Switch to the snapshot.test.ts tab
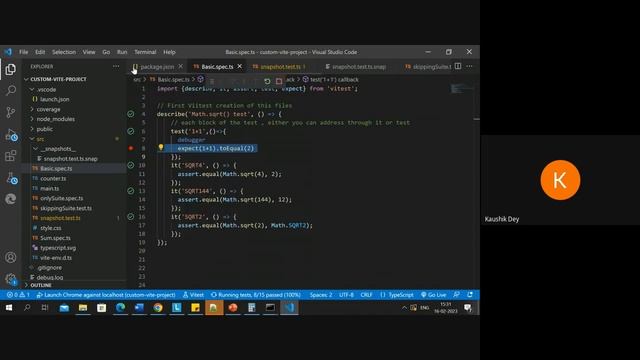This screenshot has width=640, height=360. [280, 66]
